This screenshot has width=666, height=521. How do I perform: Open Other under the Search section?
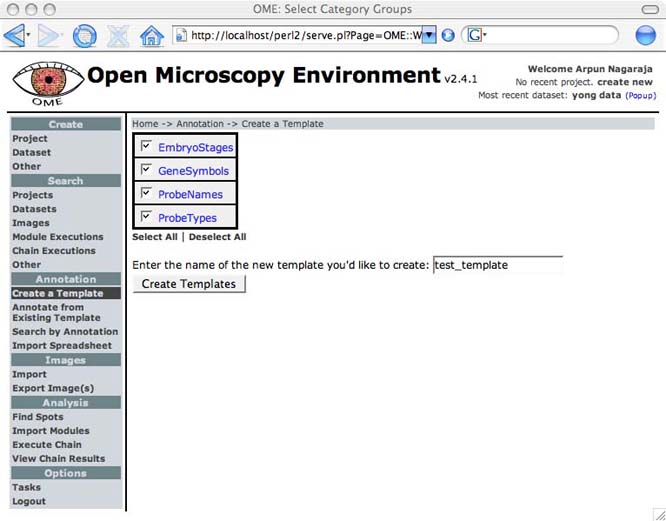tap(26, 265)
